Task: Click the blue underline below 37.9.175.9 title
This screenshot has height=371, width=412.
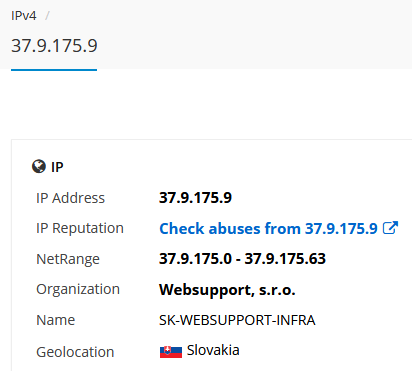Action: [54, 70]
